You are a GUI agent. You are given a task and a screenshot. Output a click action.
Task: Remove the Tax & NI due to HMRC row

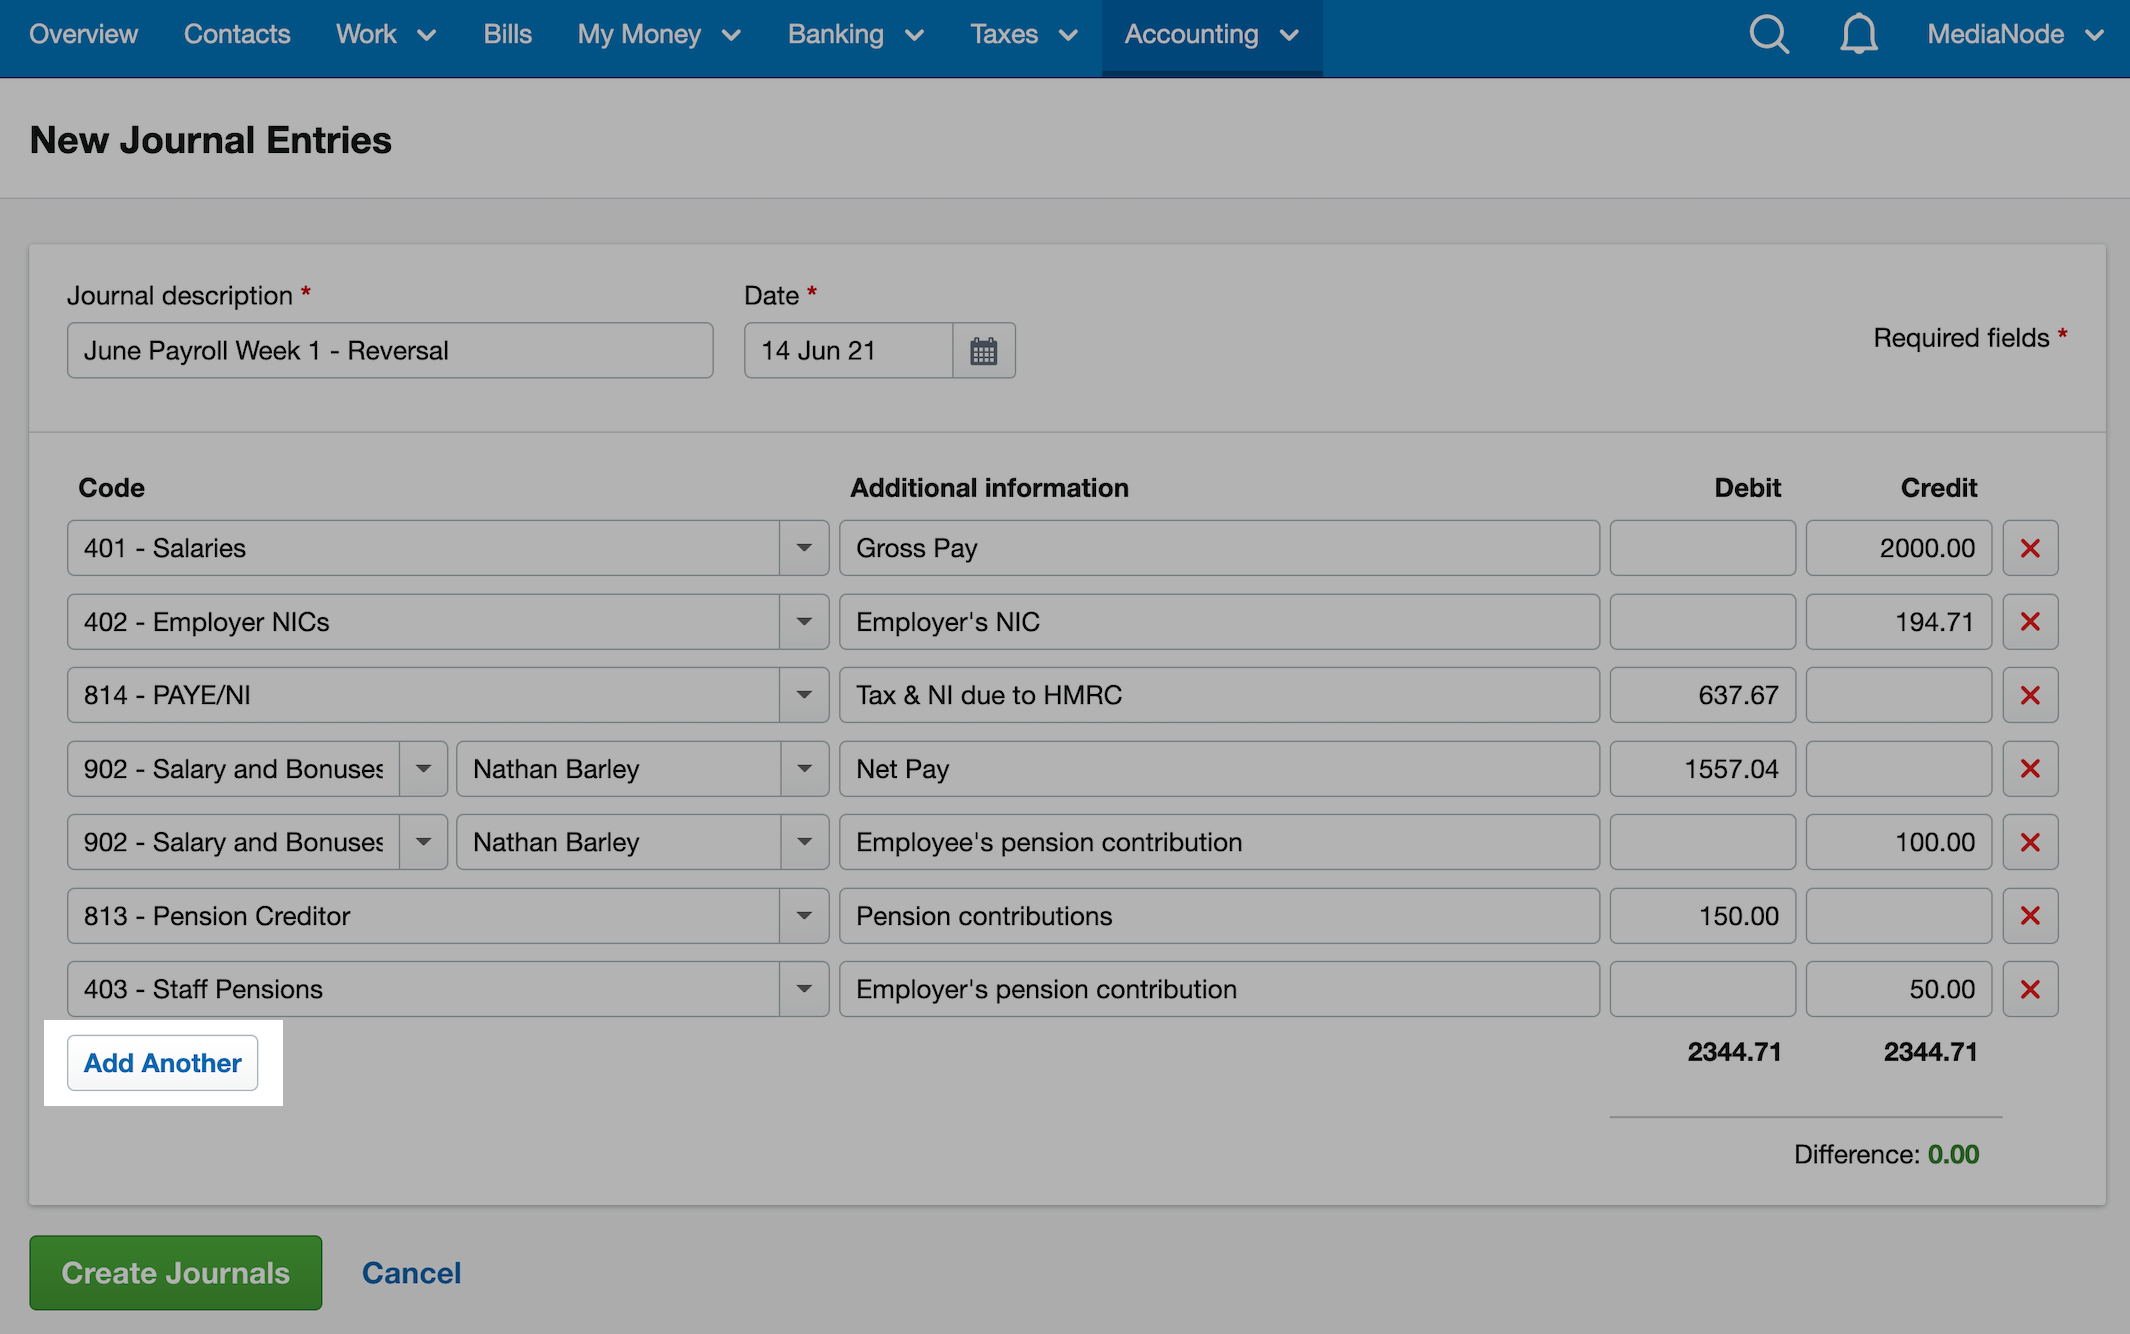[2030, 695]
